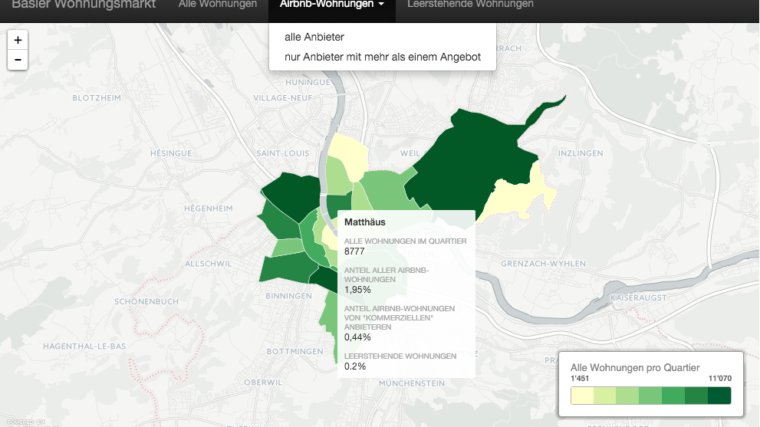Switch to the Alle Wohnungen tab
The width and height of the screenshot is (760, 427).
click(x=216, y=5)
